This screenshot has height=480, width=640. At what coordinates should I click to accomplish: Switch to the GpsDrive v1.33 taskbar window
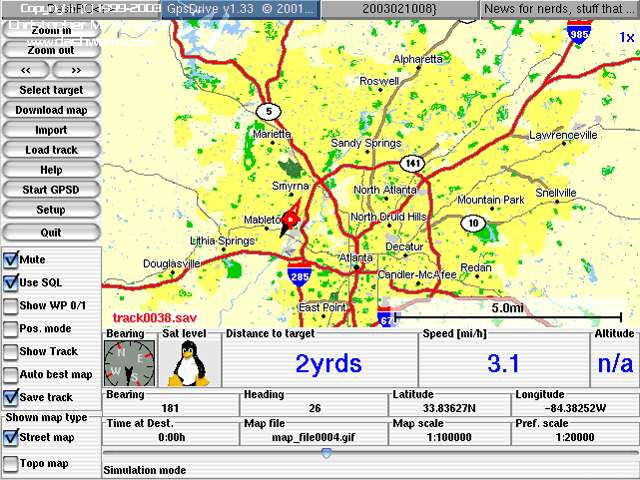[238, 8]
